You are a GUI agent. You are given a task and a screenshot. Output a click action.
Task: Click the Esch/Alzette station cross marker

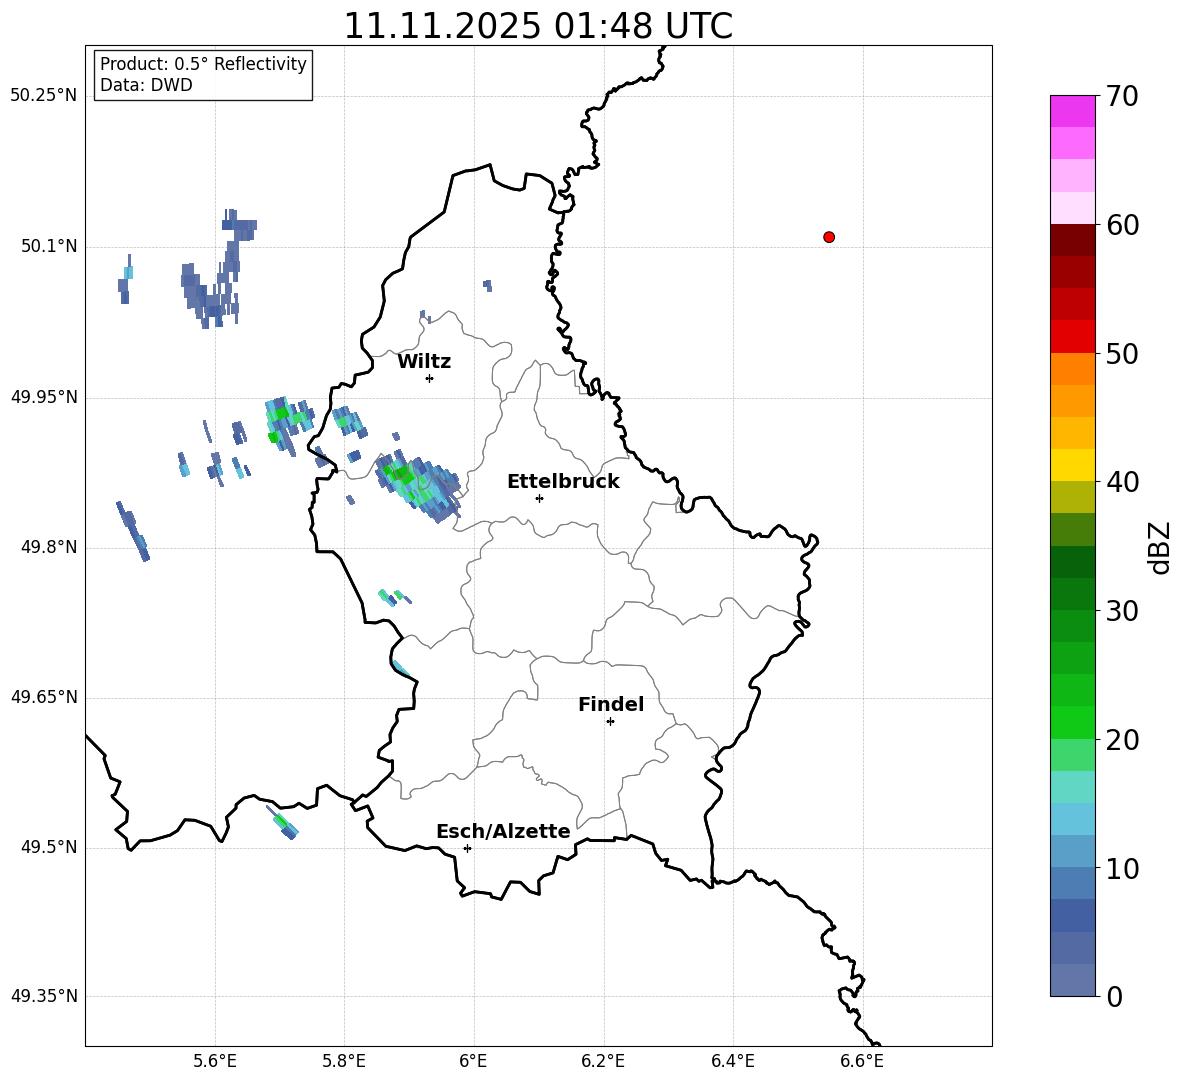(x=467, y=848)
